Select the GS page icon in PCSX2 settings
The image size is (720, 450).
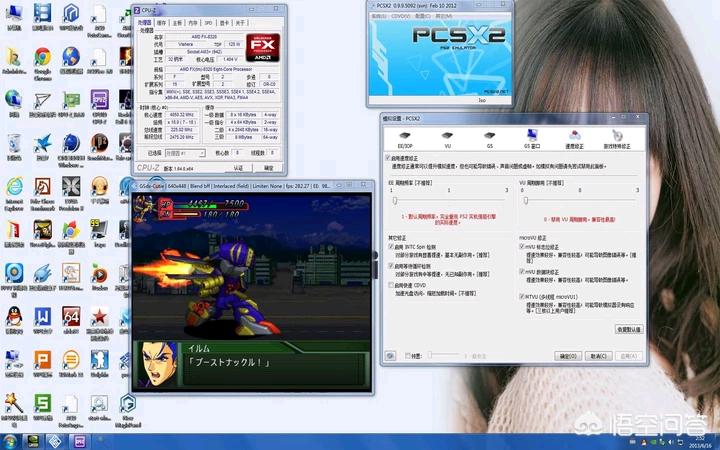click(489, 140)
